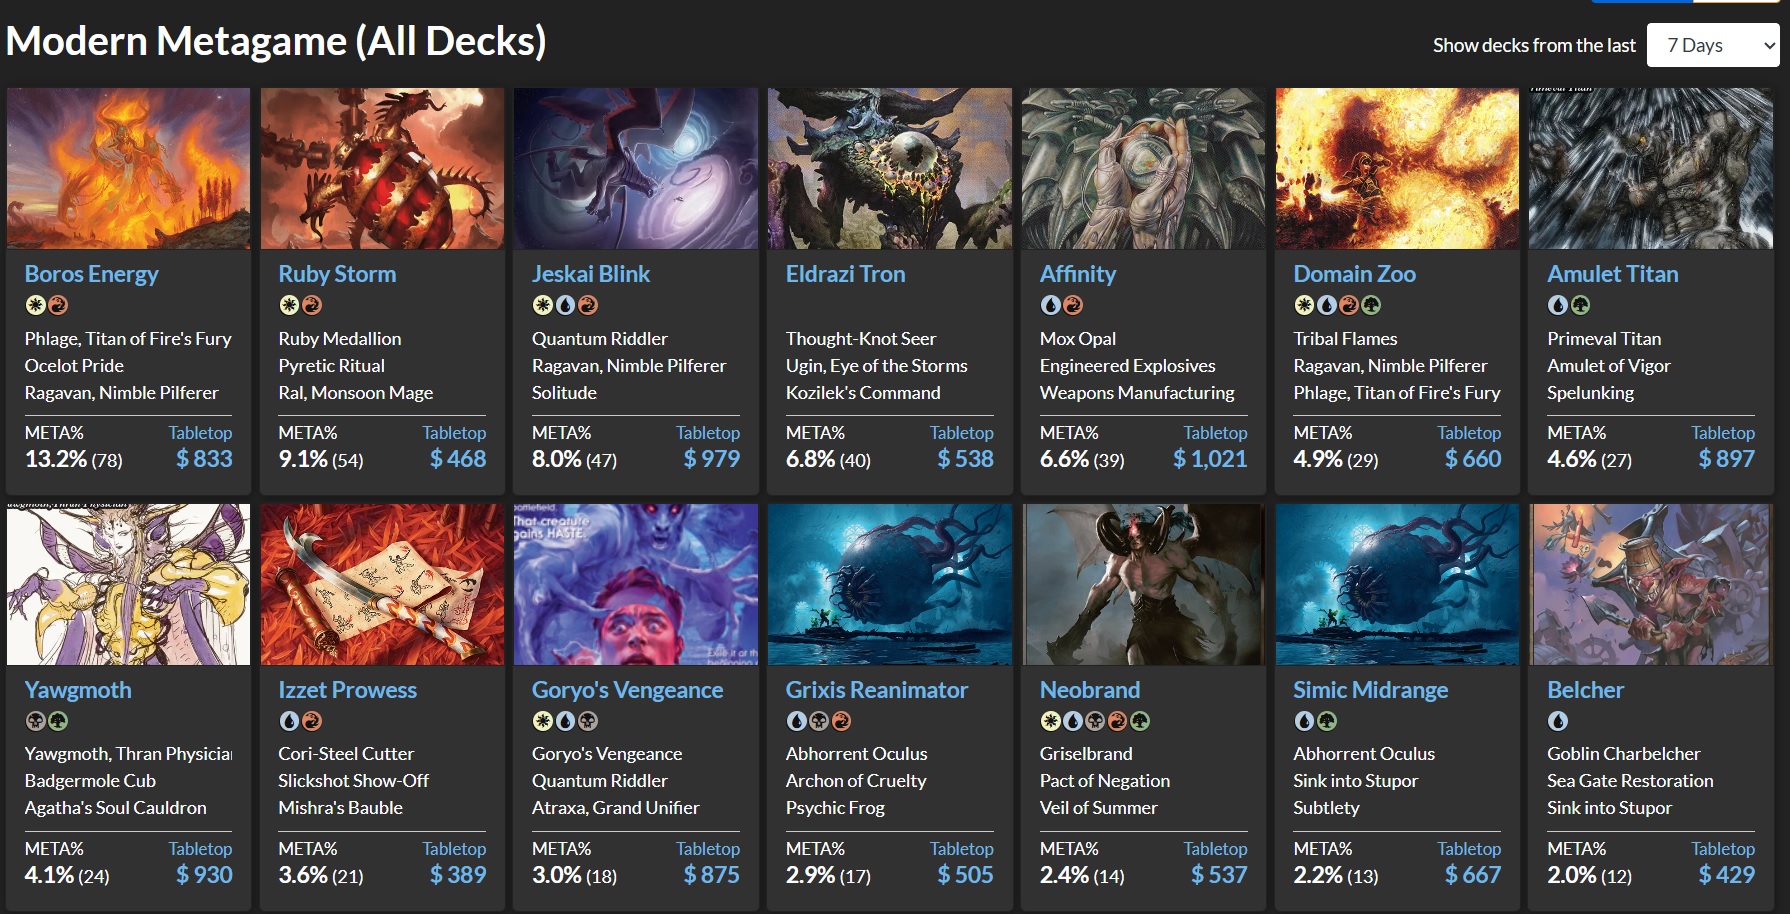Click the white mana symbol under Jeskai Blink
The height and width of the screenshot is (914, 1790).
pos(543,305)
